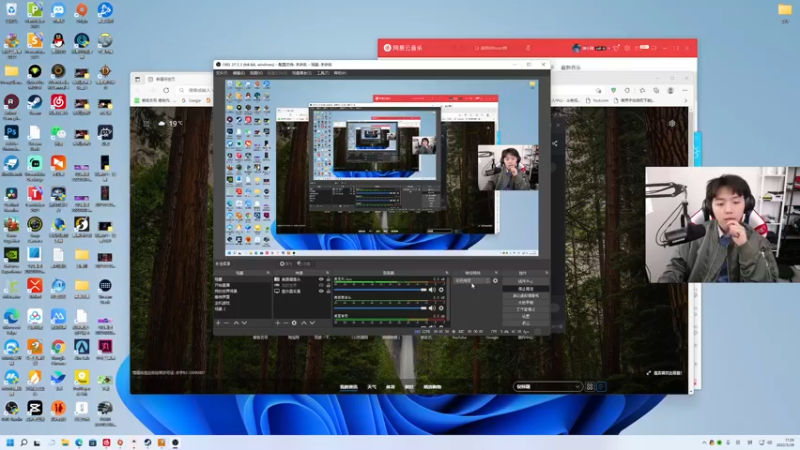Click webcam overlay on desktop right side
The height and width of the screenshot is (450, 800).
[722, 224]
